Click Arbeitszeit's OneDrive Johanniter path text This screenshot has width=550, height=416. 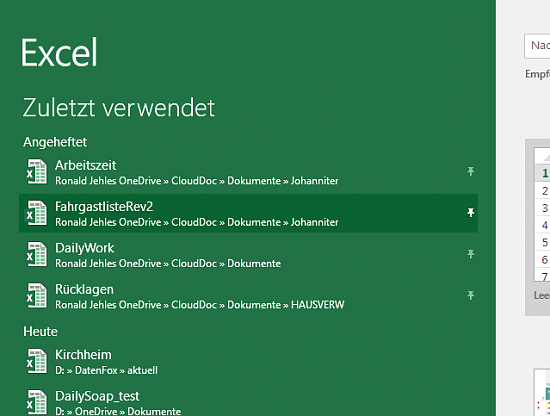tap(197, 181)
